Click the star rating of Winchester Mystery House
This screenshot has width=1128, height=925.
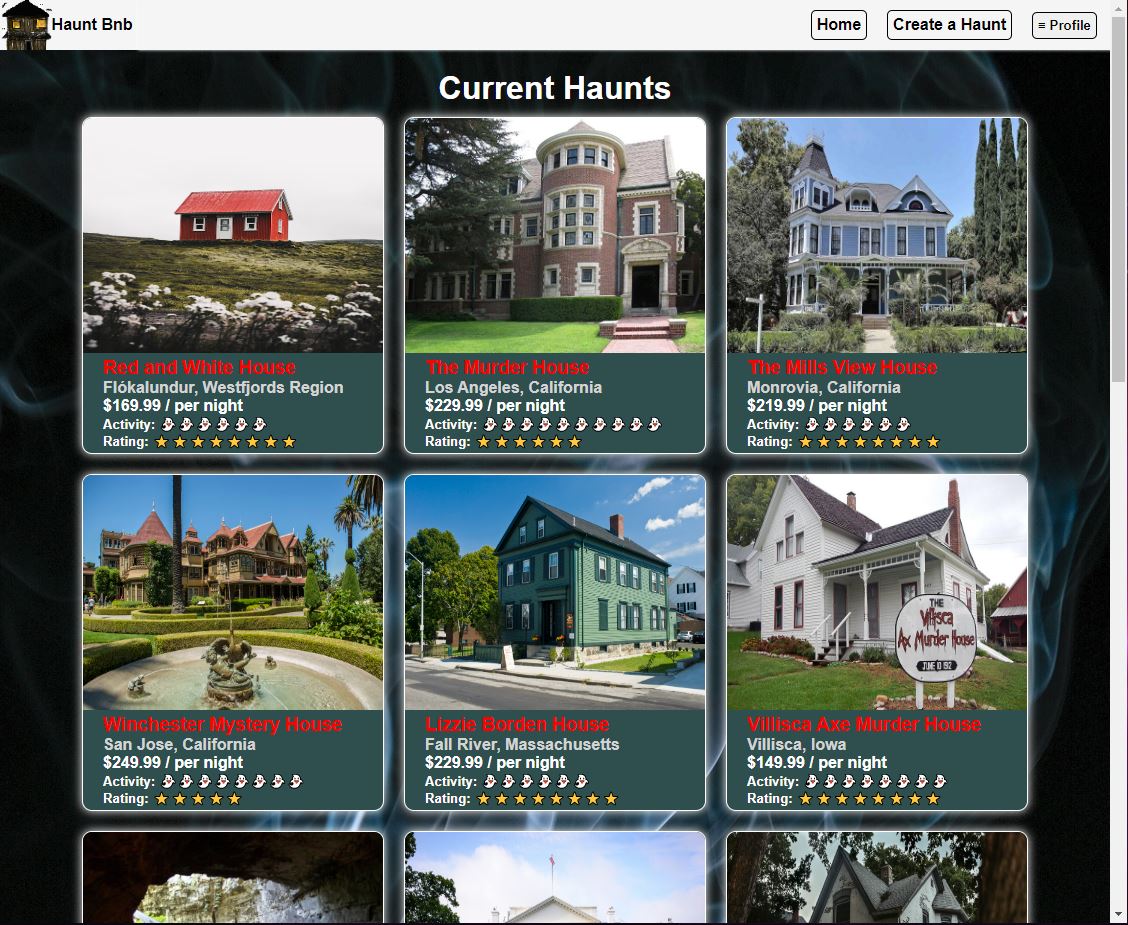coord(198,798)
